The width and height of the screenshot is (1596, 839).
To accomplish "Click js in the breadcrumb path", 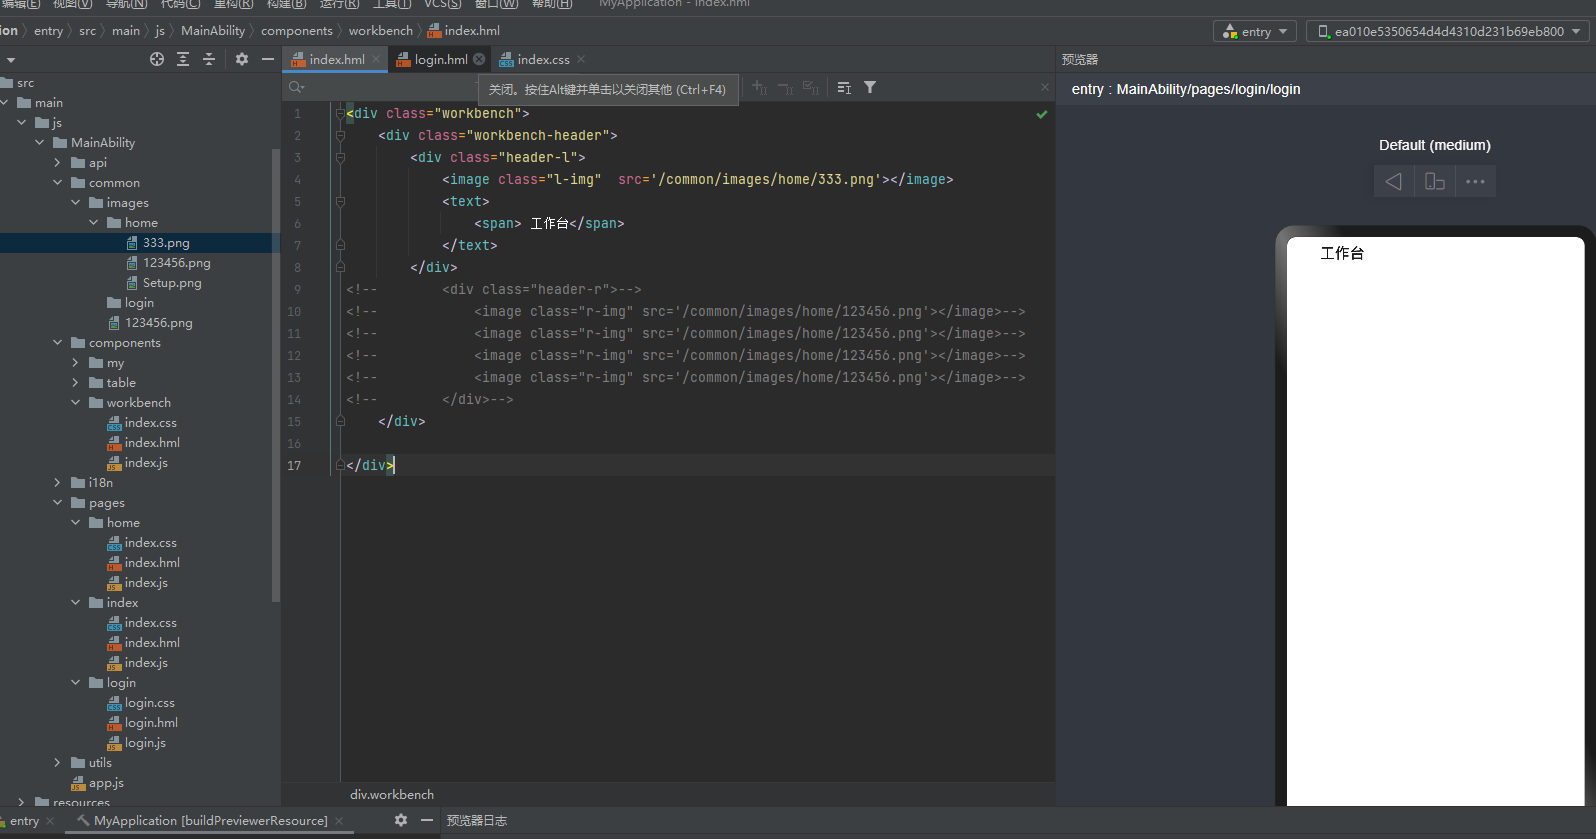I will [160, 31].
